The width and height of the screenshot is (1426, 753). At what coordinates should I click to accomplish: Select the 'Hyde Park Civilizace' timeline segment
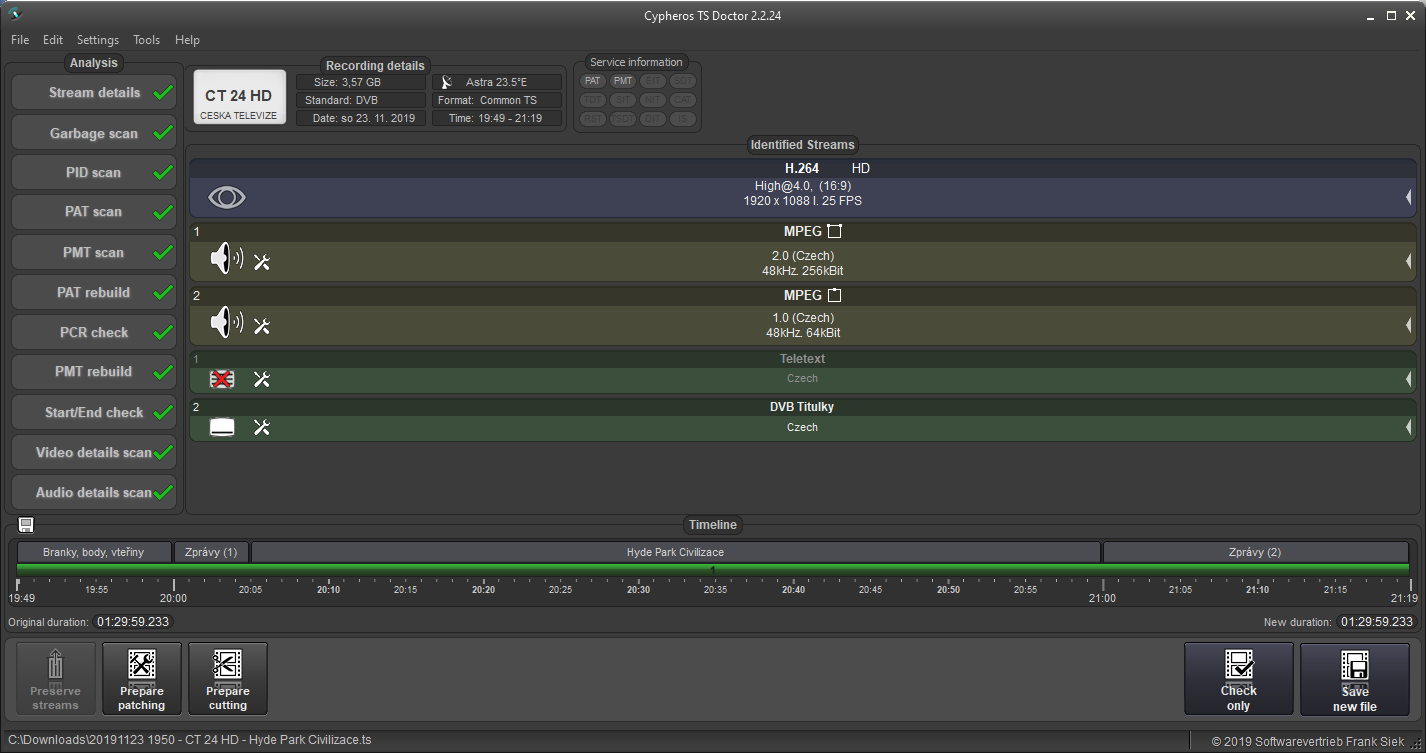point(675,552)
